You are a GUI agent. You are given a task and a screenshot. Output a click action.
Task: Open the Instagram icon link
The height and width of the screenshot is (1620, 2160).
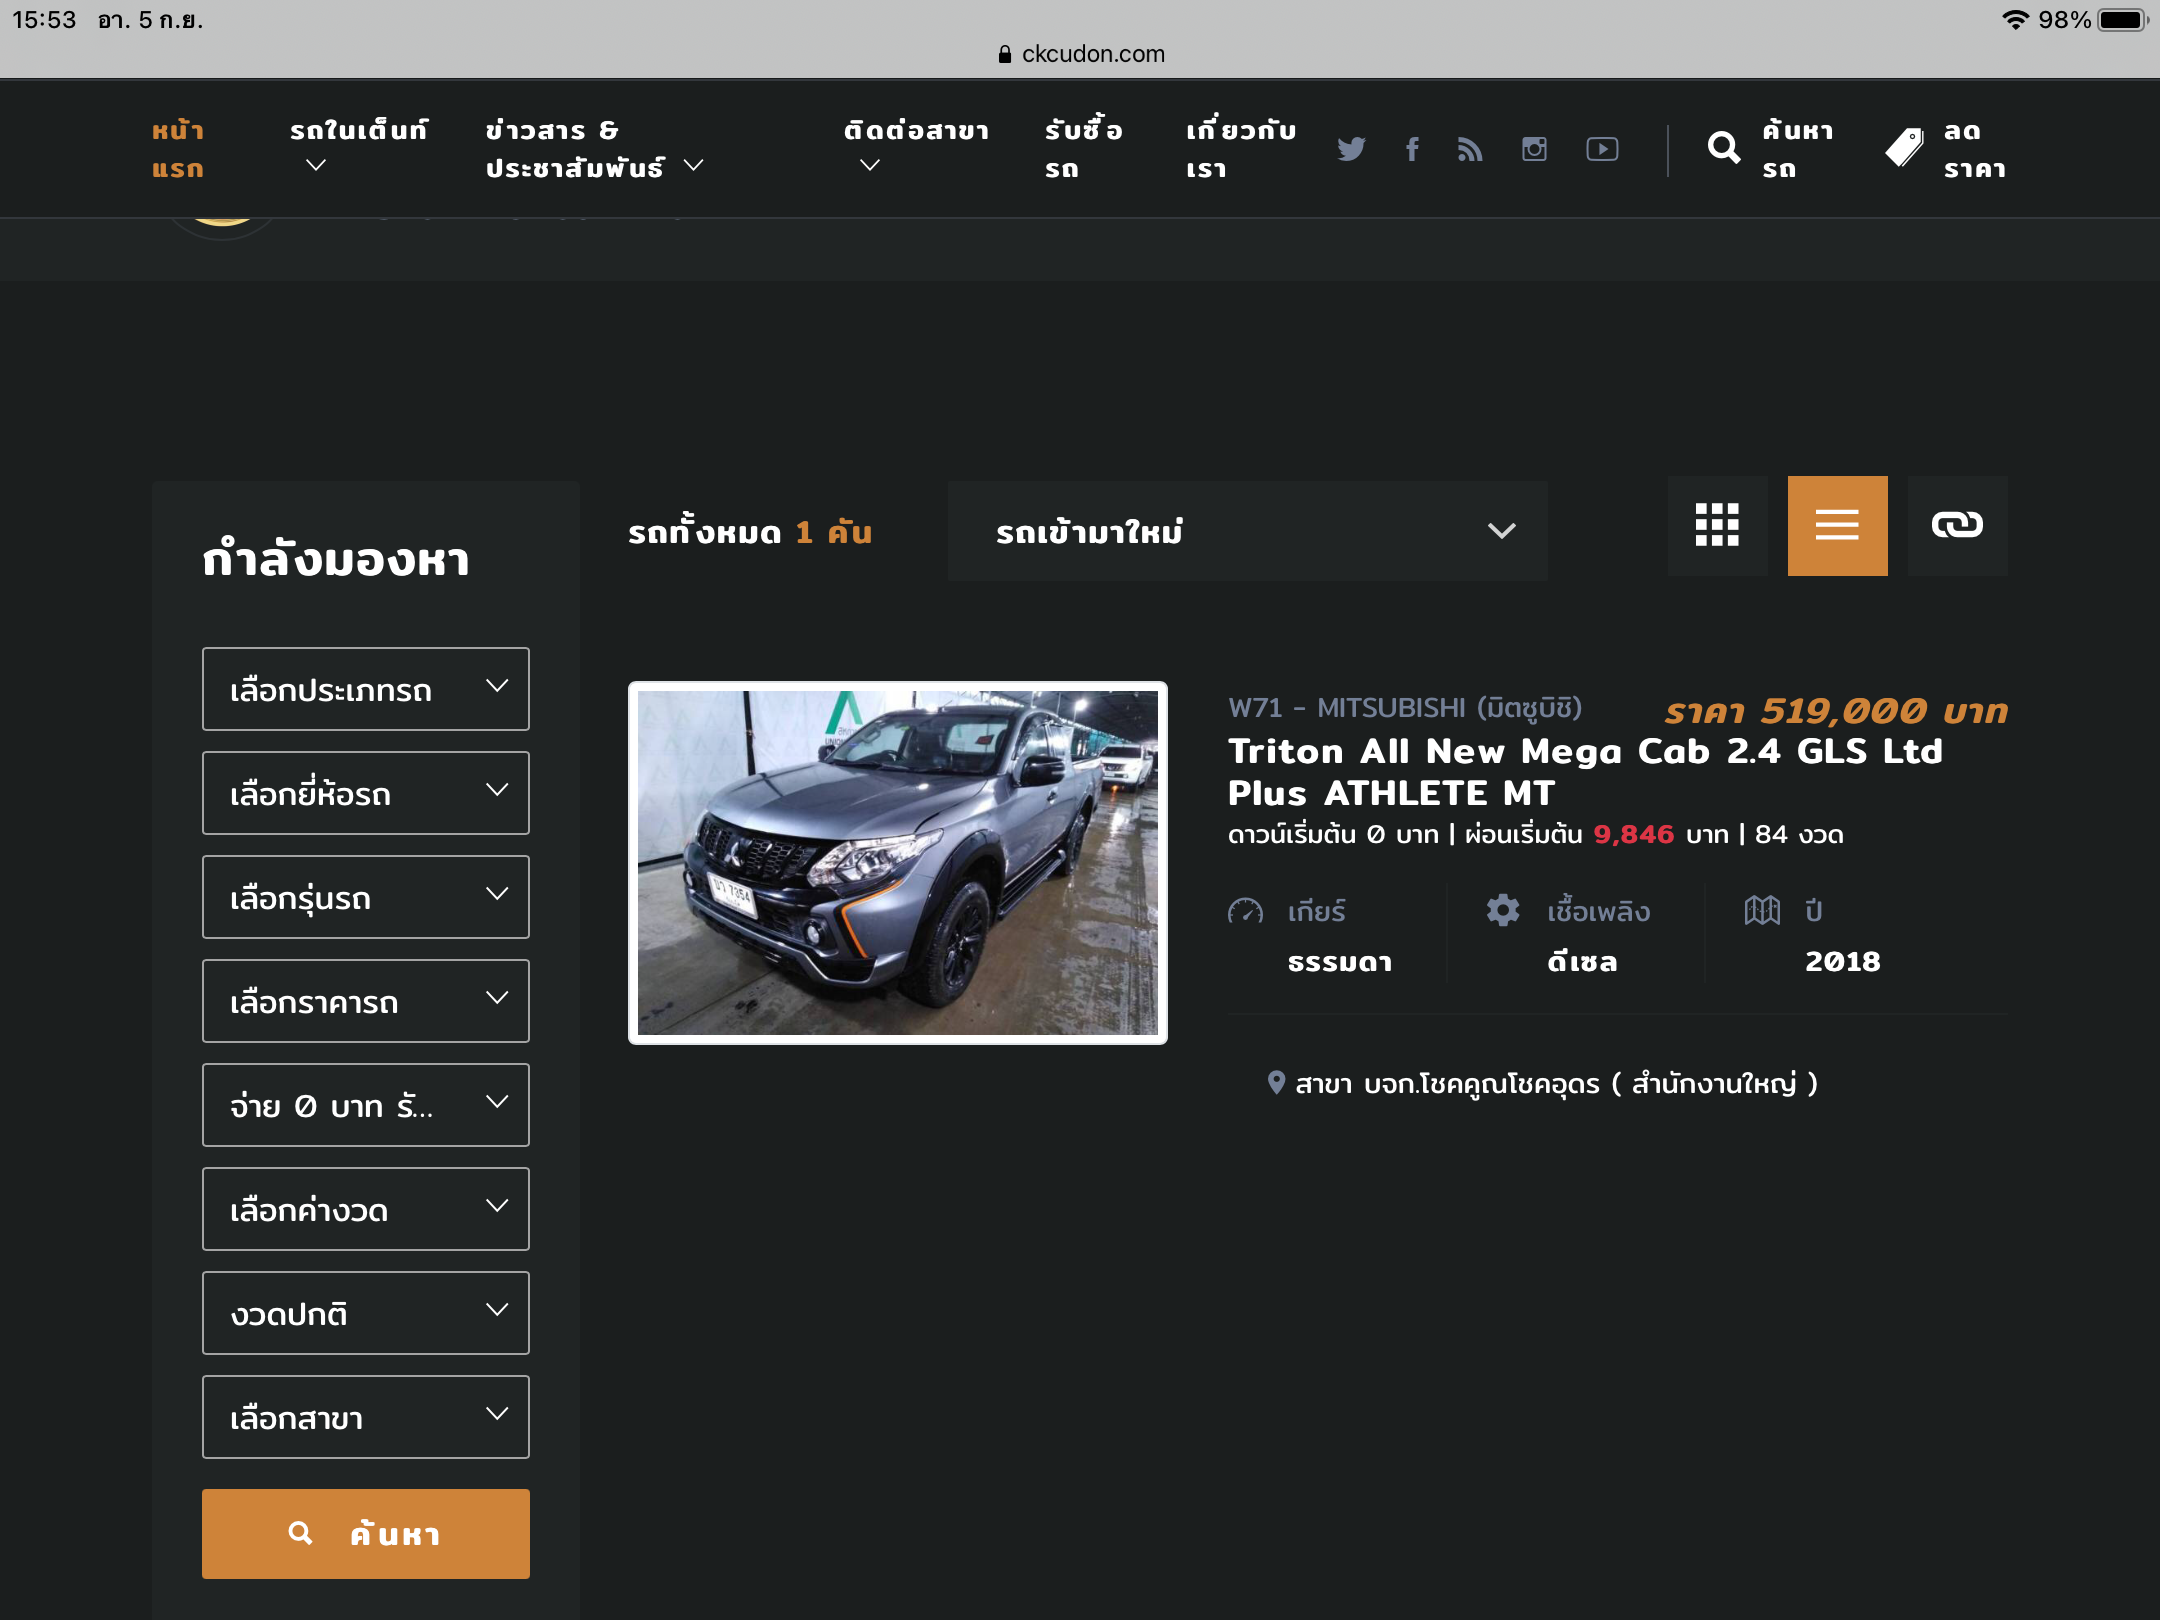click(x=1534, y=149)
